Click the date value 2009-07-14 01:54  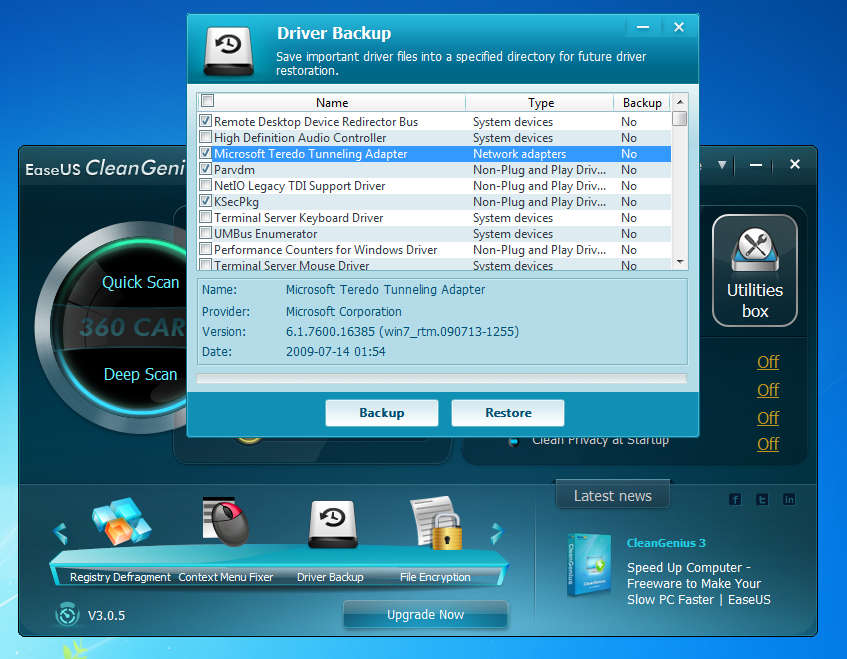(335, 352)
